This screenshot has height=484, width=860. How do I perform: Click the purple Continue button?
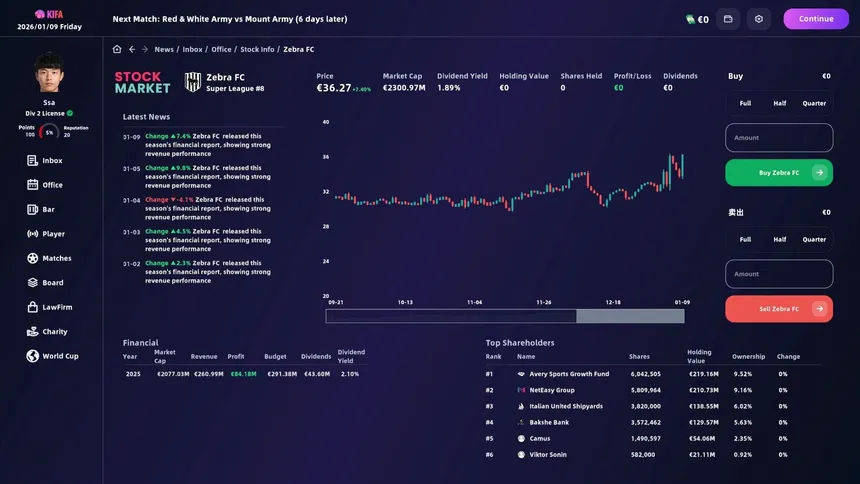816,19
